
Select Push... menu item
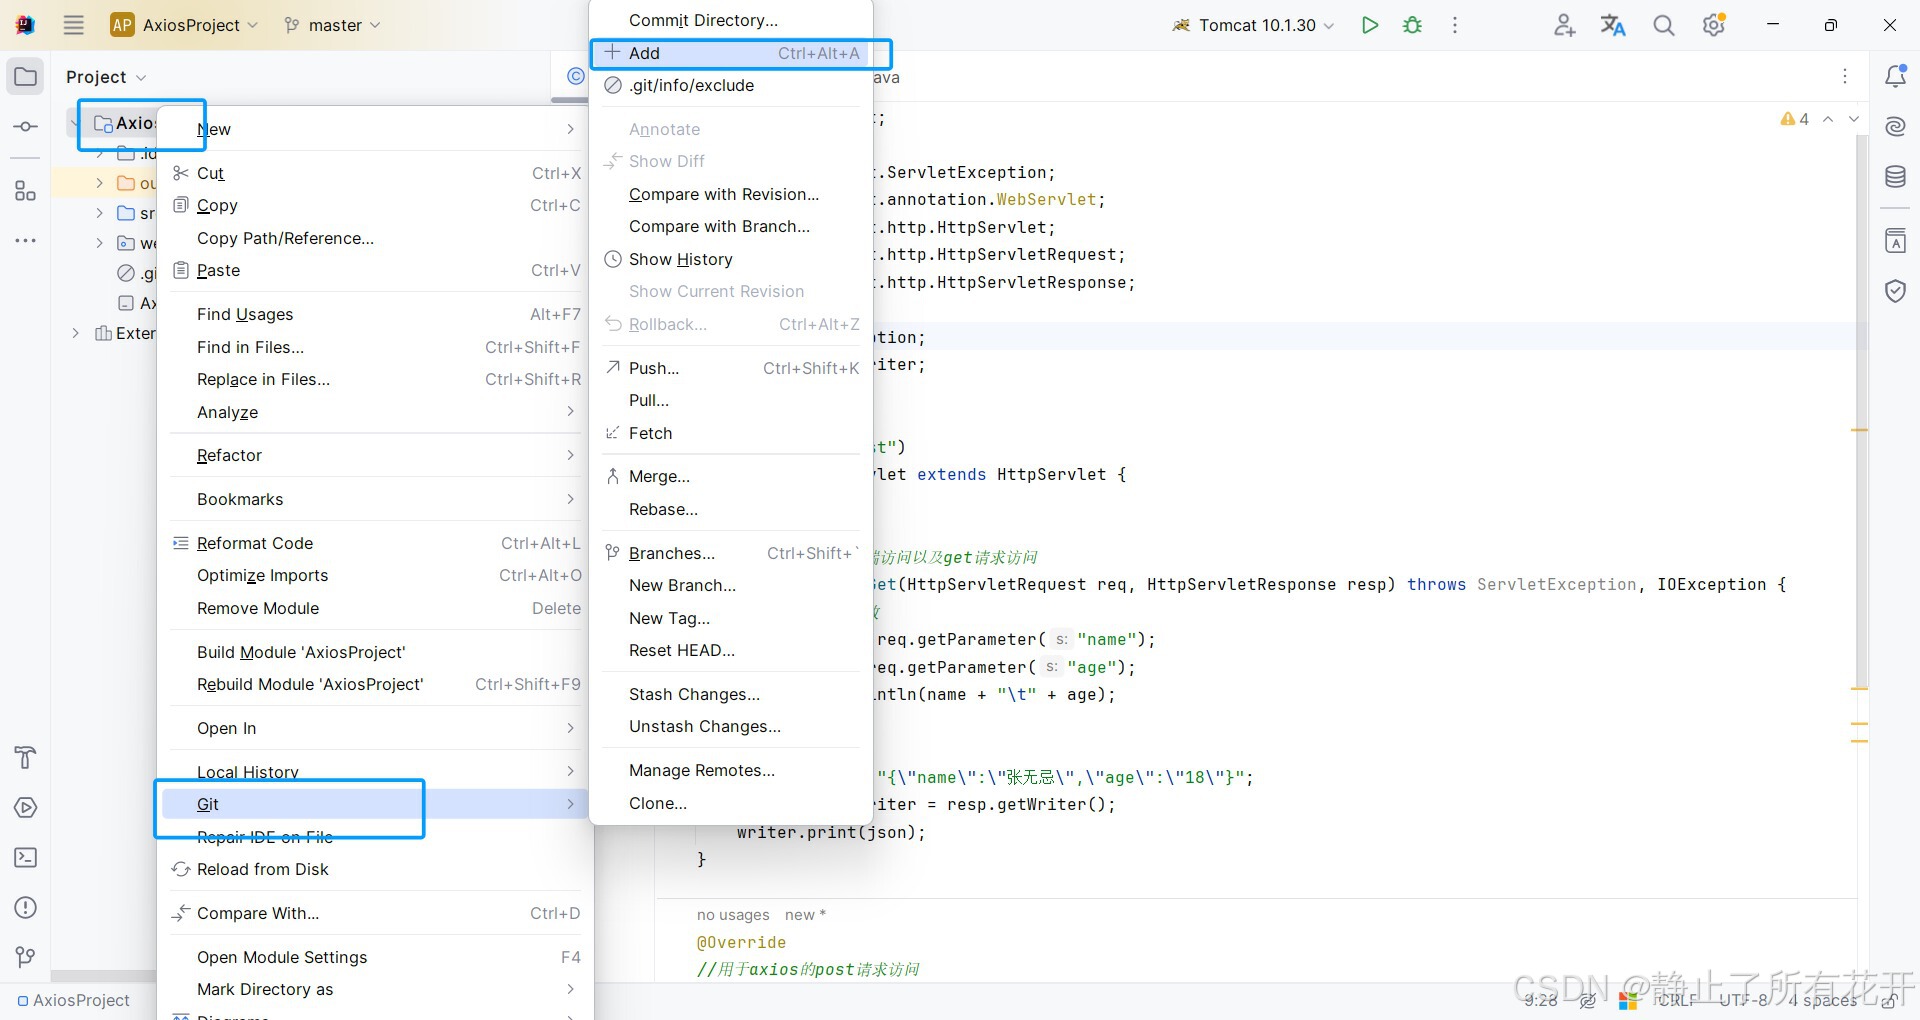coord(731,368)
